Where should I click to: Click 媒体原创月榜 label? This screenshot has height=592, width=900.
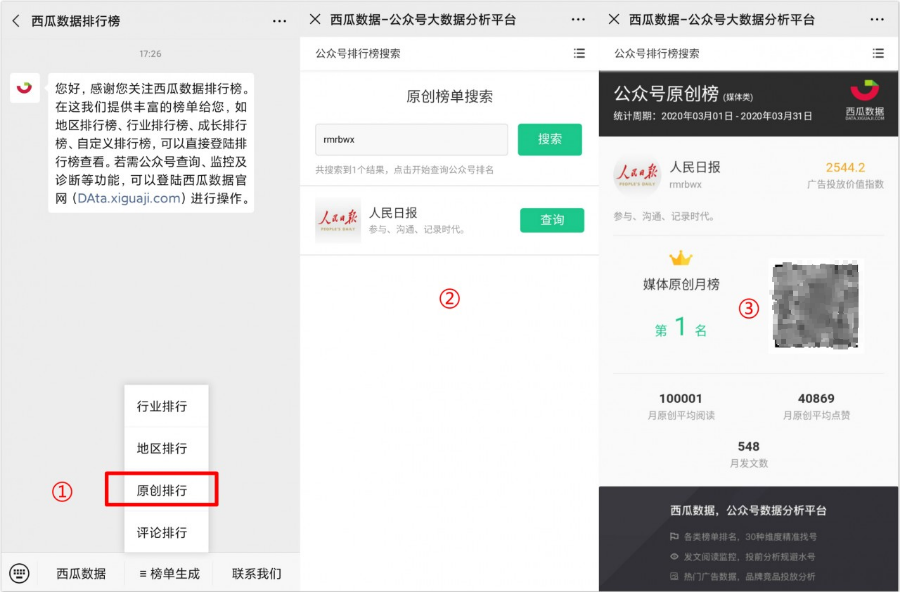coord(681,284)
